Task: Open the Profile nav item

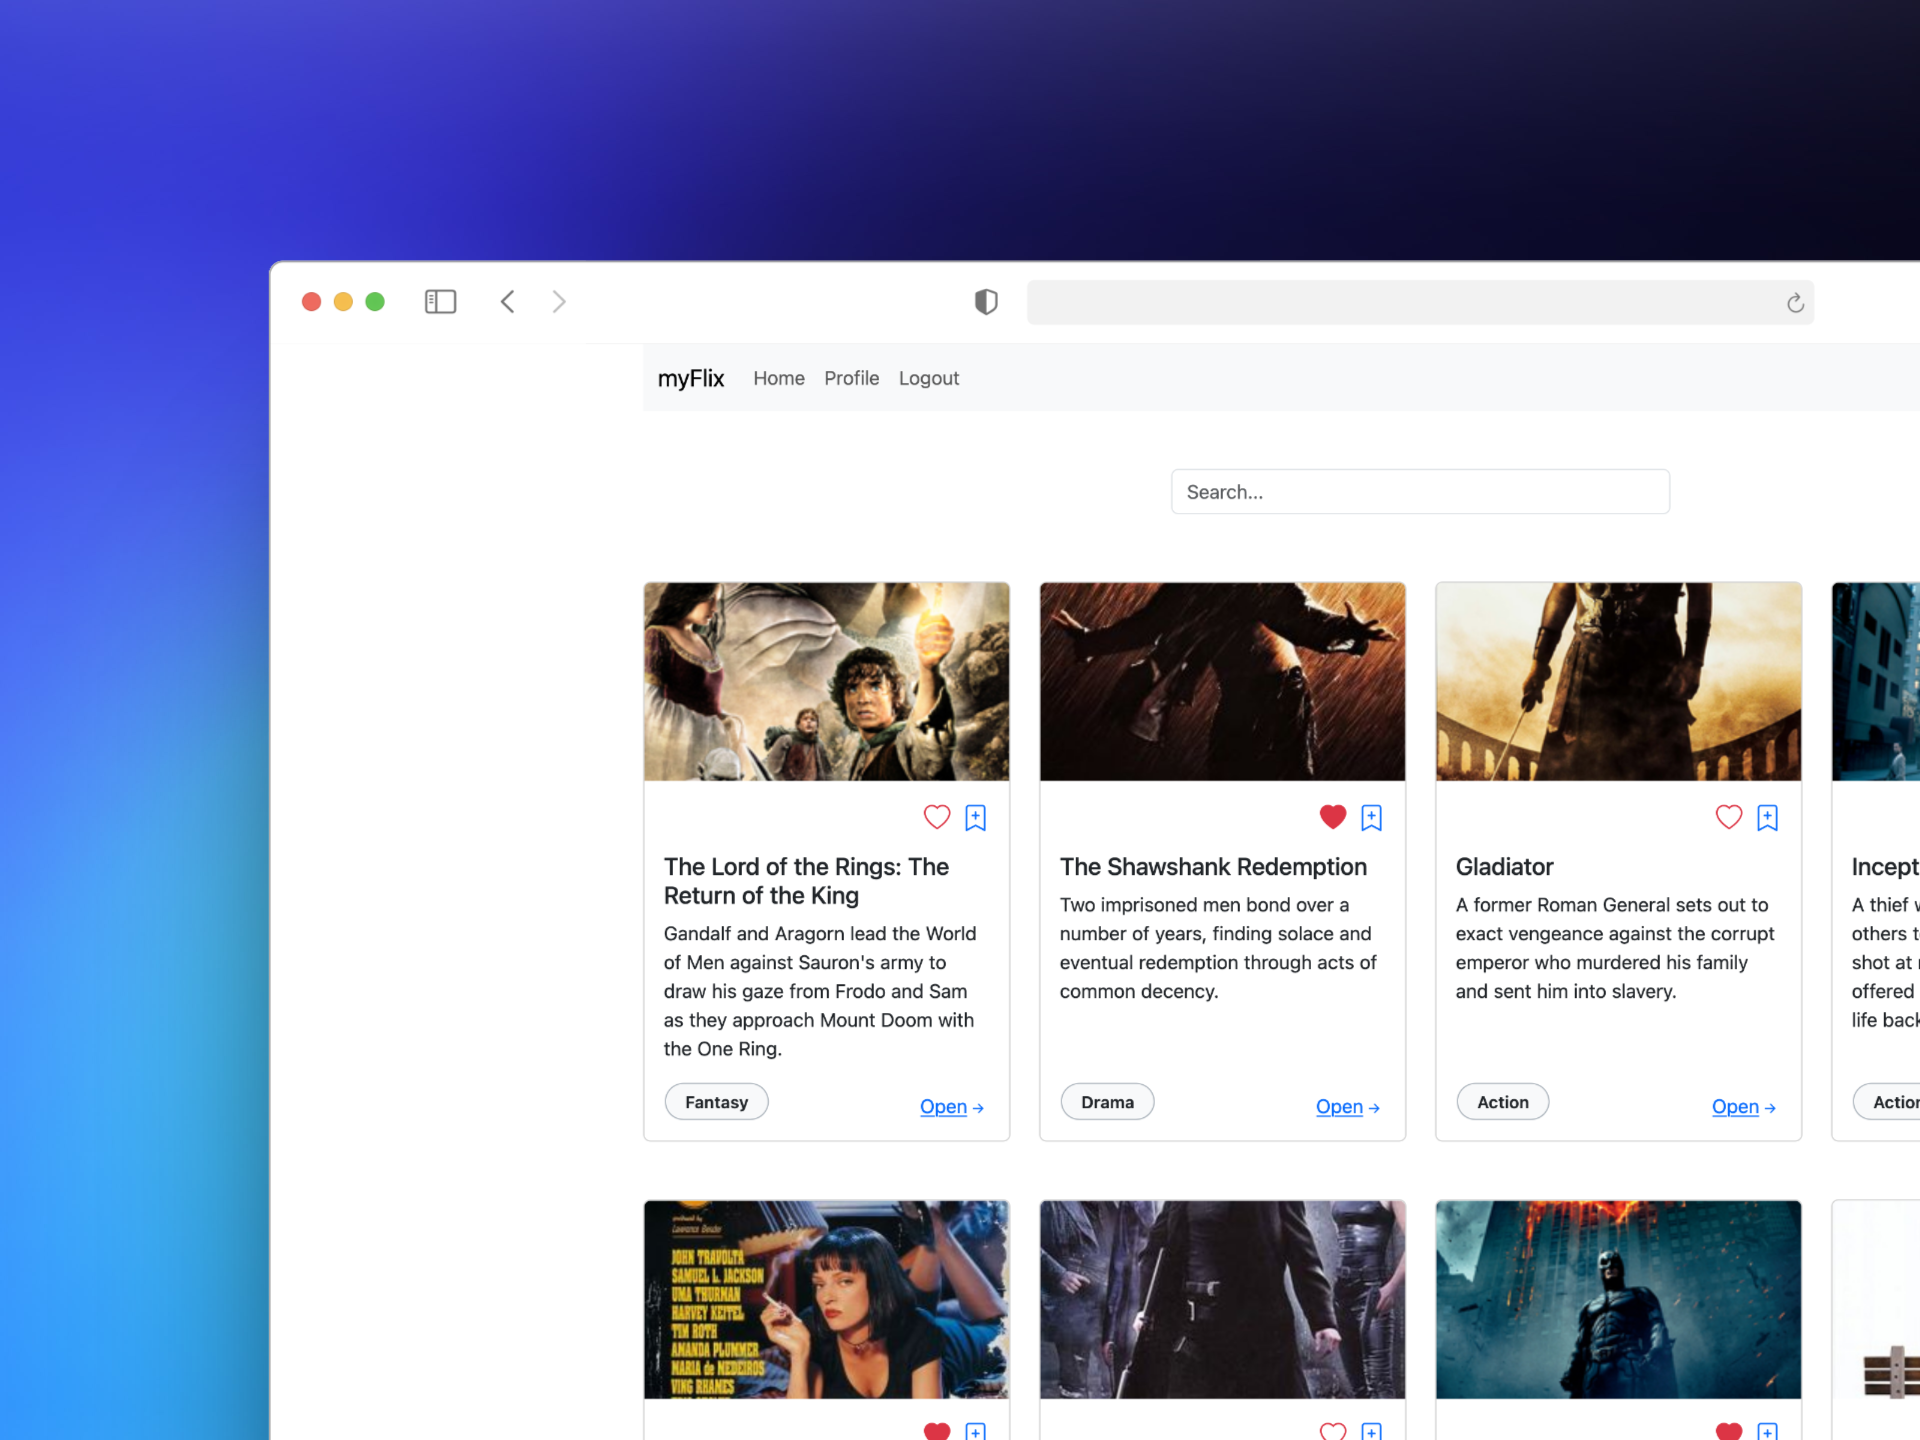Action: point(852,378)
